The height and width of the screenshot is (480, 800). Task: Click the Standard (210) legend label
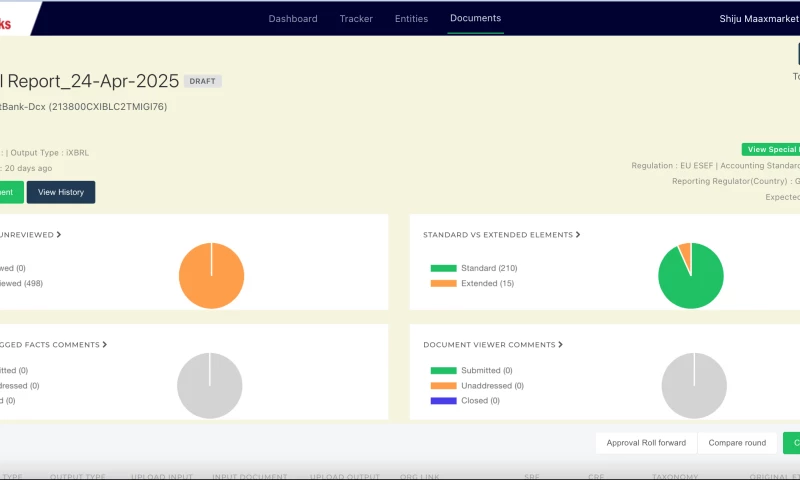point(489,268)
